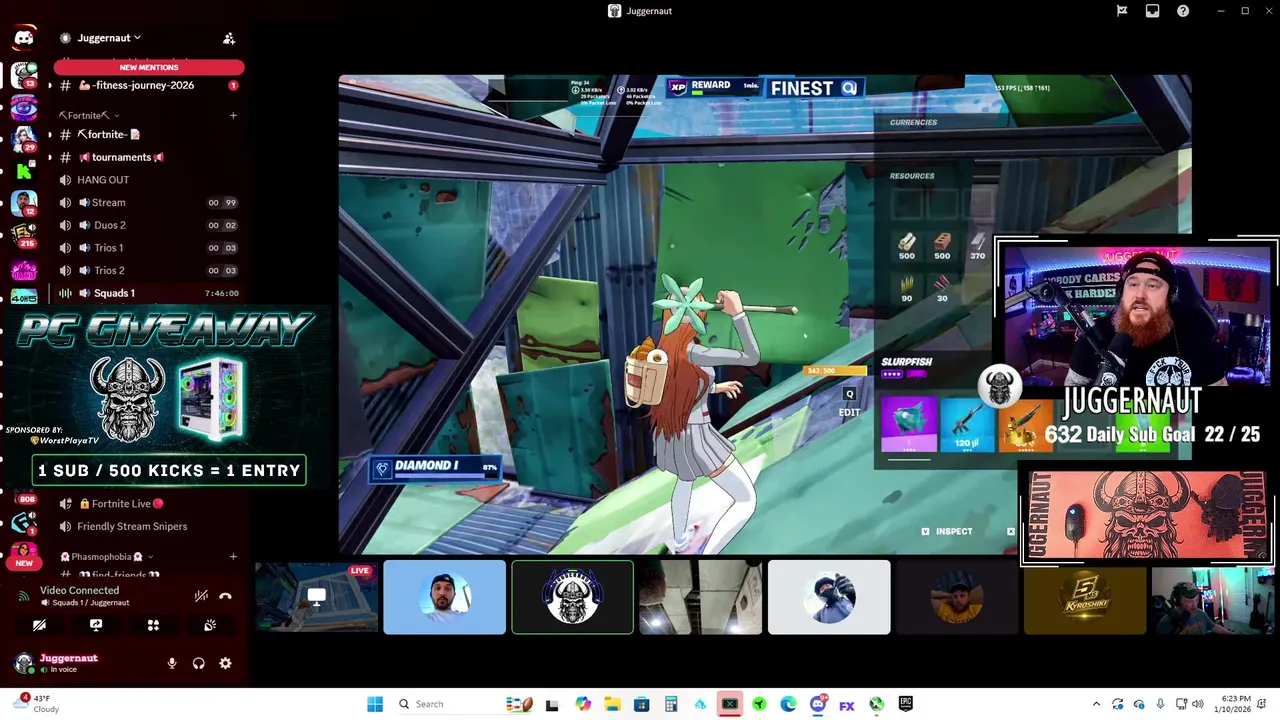This screenshot has width=1280, height=720.
Task: Click the main Fortnite stream video
Action: tap(764, 314)
